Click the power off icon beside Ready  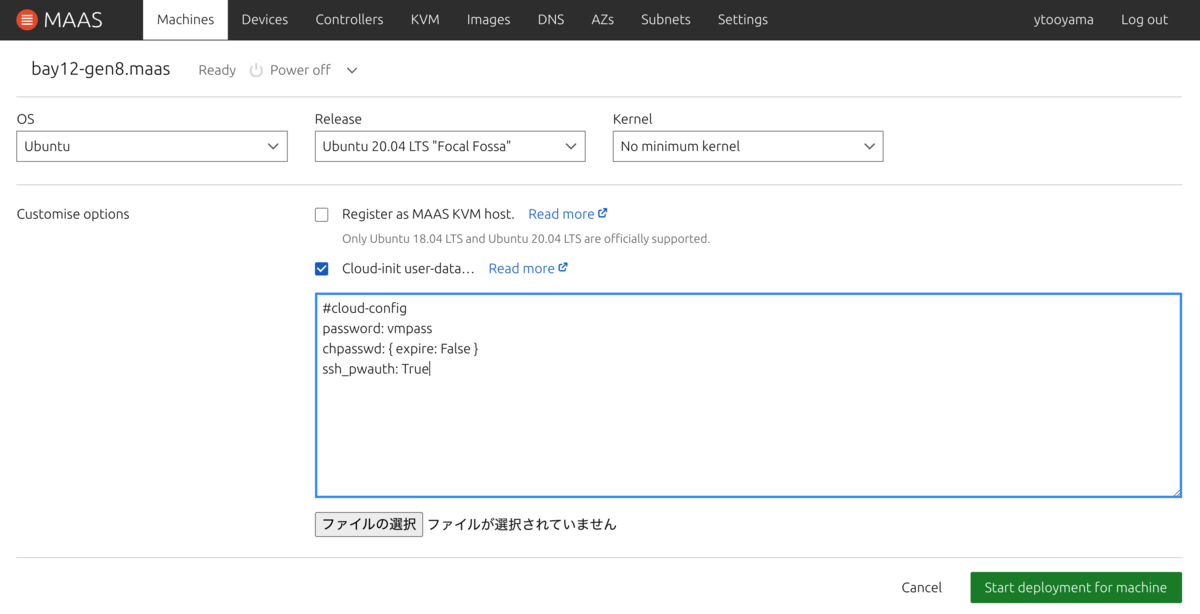(x=256, y=70)
